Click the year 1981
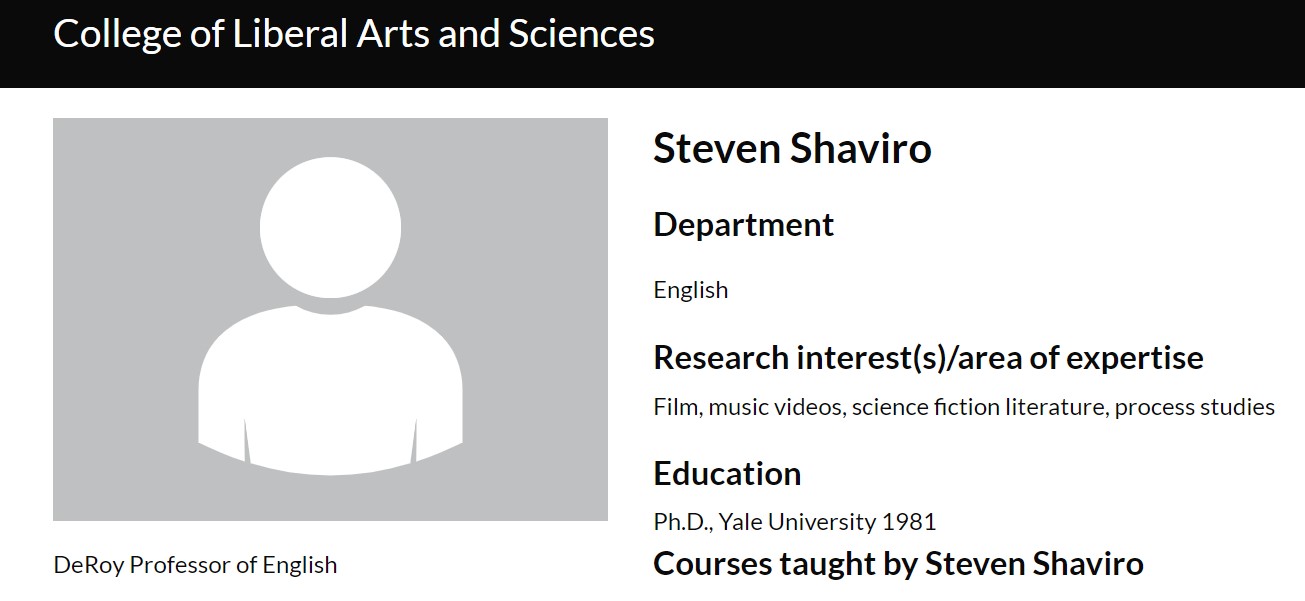Viewport: 1305px width, 601px height. (x=908, y=521)
